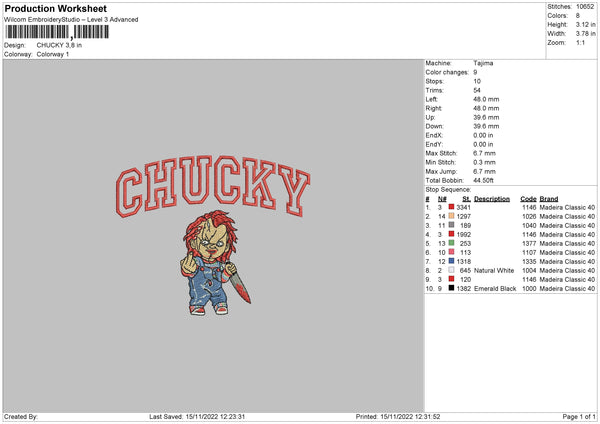Image resolution: width=600 pixels, height=424 pixels.
Task: Click the Min Stitch value 0.3 mm
Action: (x=484, y=162)
